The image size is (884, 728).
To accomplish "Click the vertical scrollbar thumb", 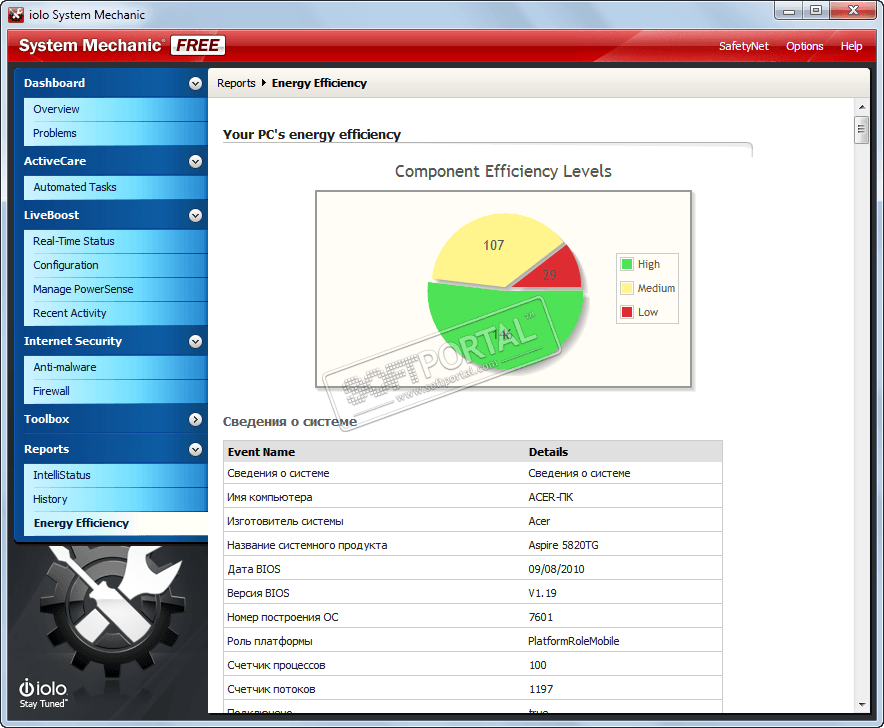I will pos(861,130).
